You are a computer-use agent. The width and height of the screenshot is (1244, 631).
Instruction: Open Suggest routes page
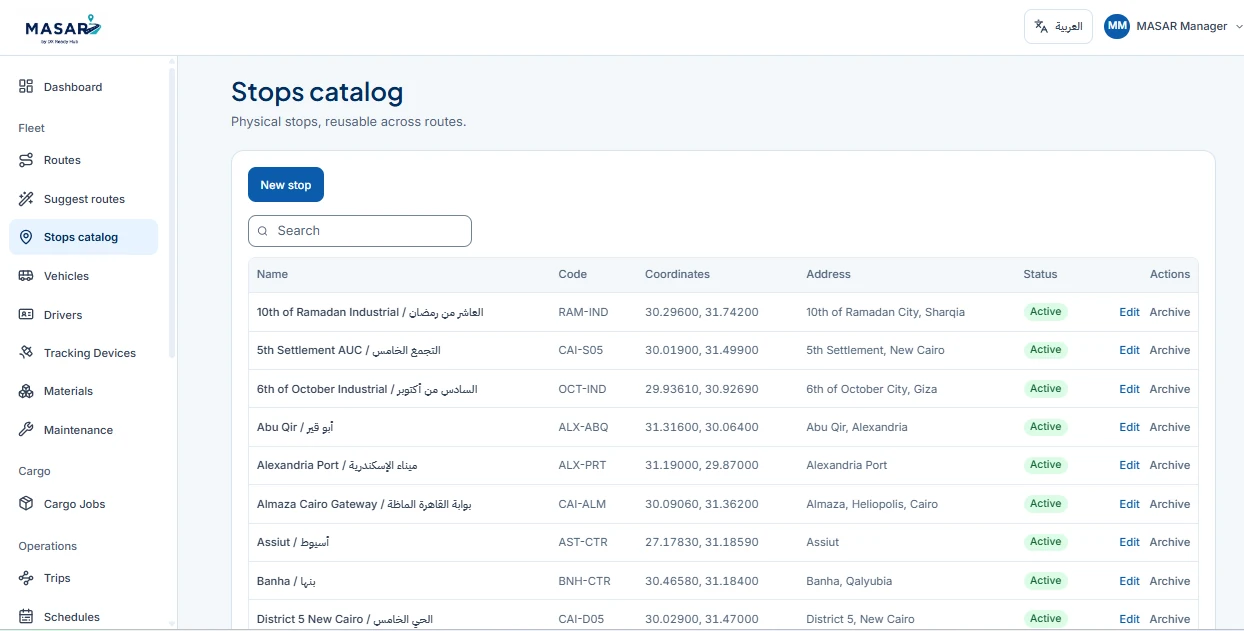coord(83,199)
